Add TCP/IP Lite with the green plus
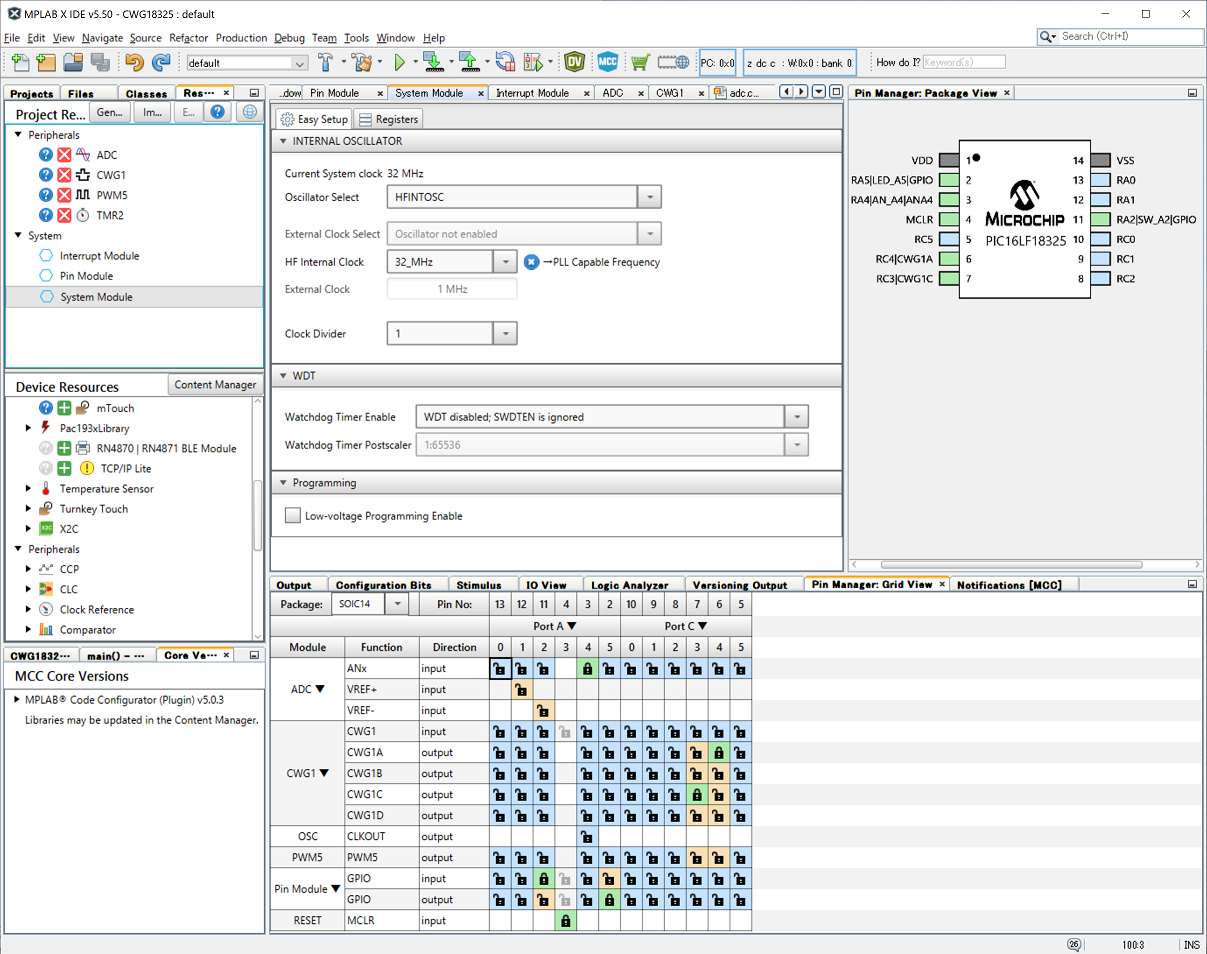 (64, 468)
